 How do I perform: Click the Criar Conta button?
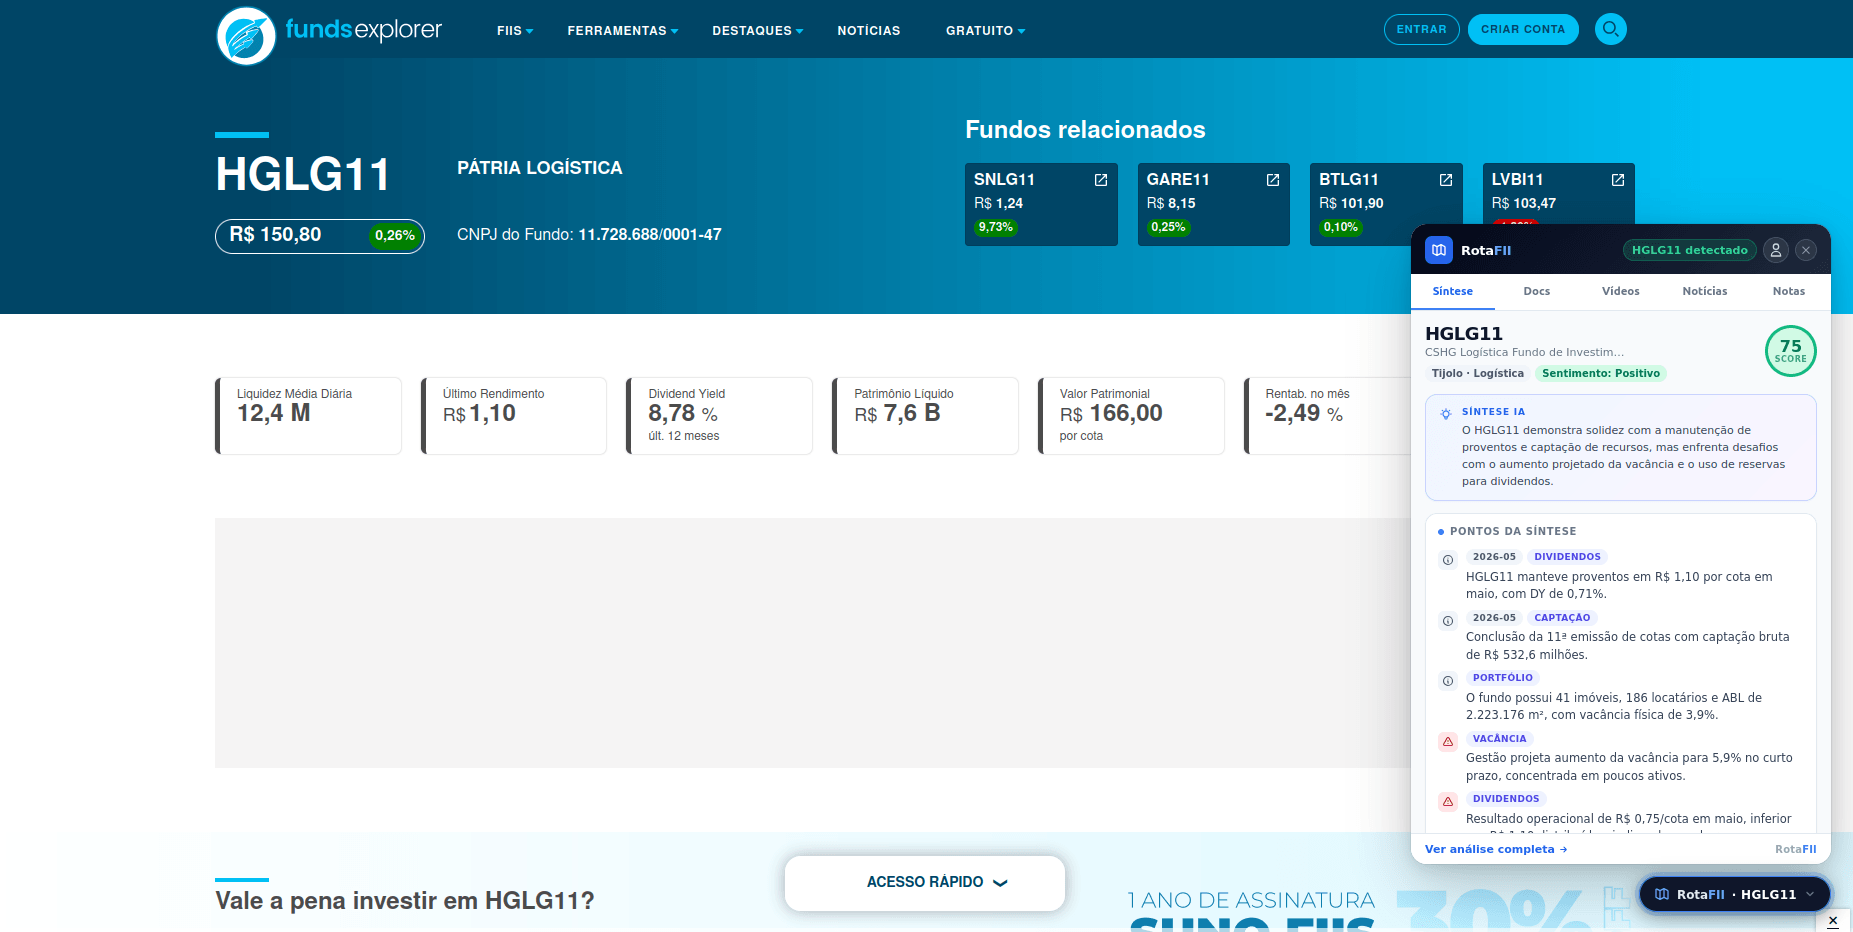click(x=1522, y=29)
